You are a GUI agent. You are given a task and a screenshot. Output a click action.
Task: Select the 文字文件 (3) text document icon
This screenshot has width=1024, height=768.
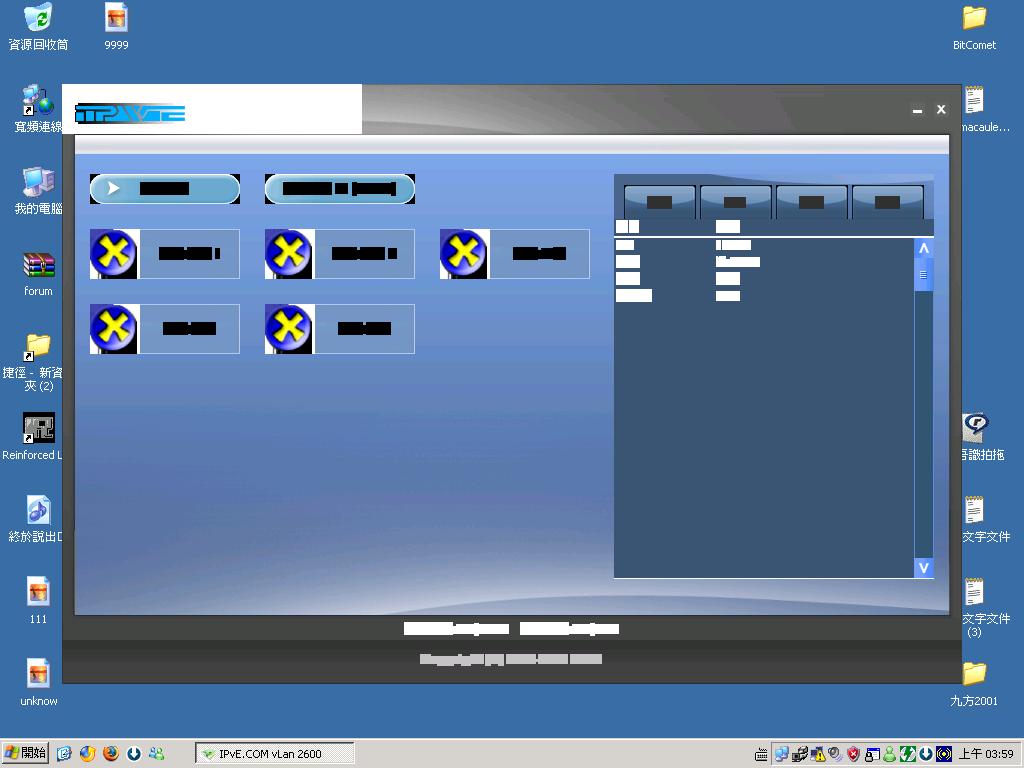coord(985,607)
